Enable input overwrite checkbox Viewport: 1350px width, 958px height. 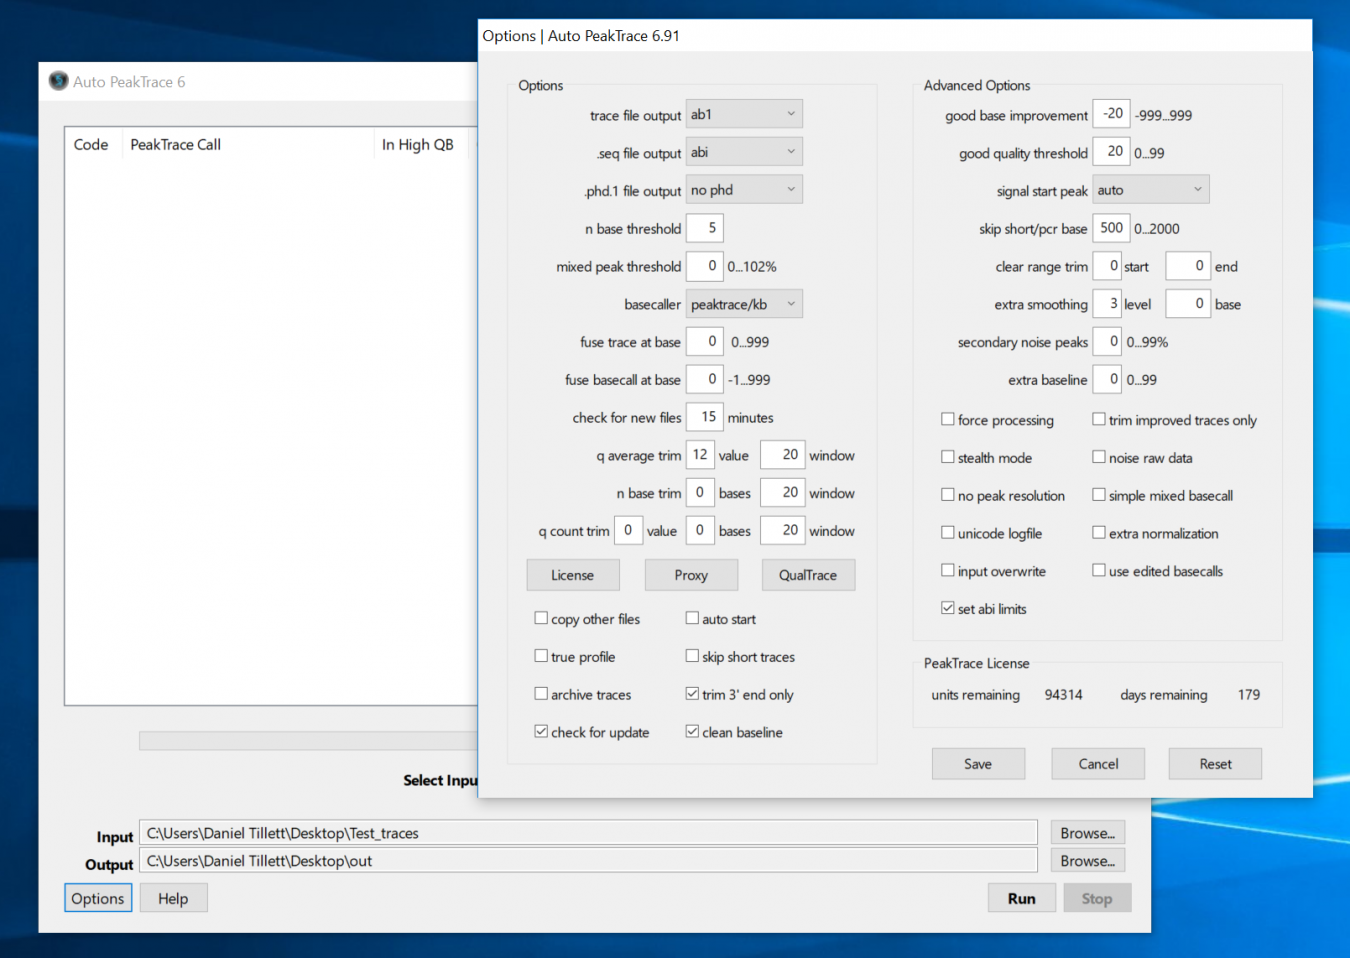pos(948,570)
